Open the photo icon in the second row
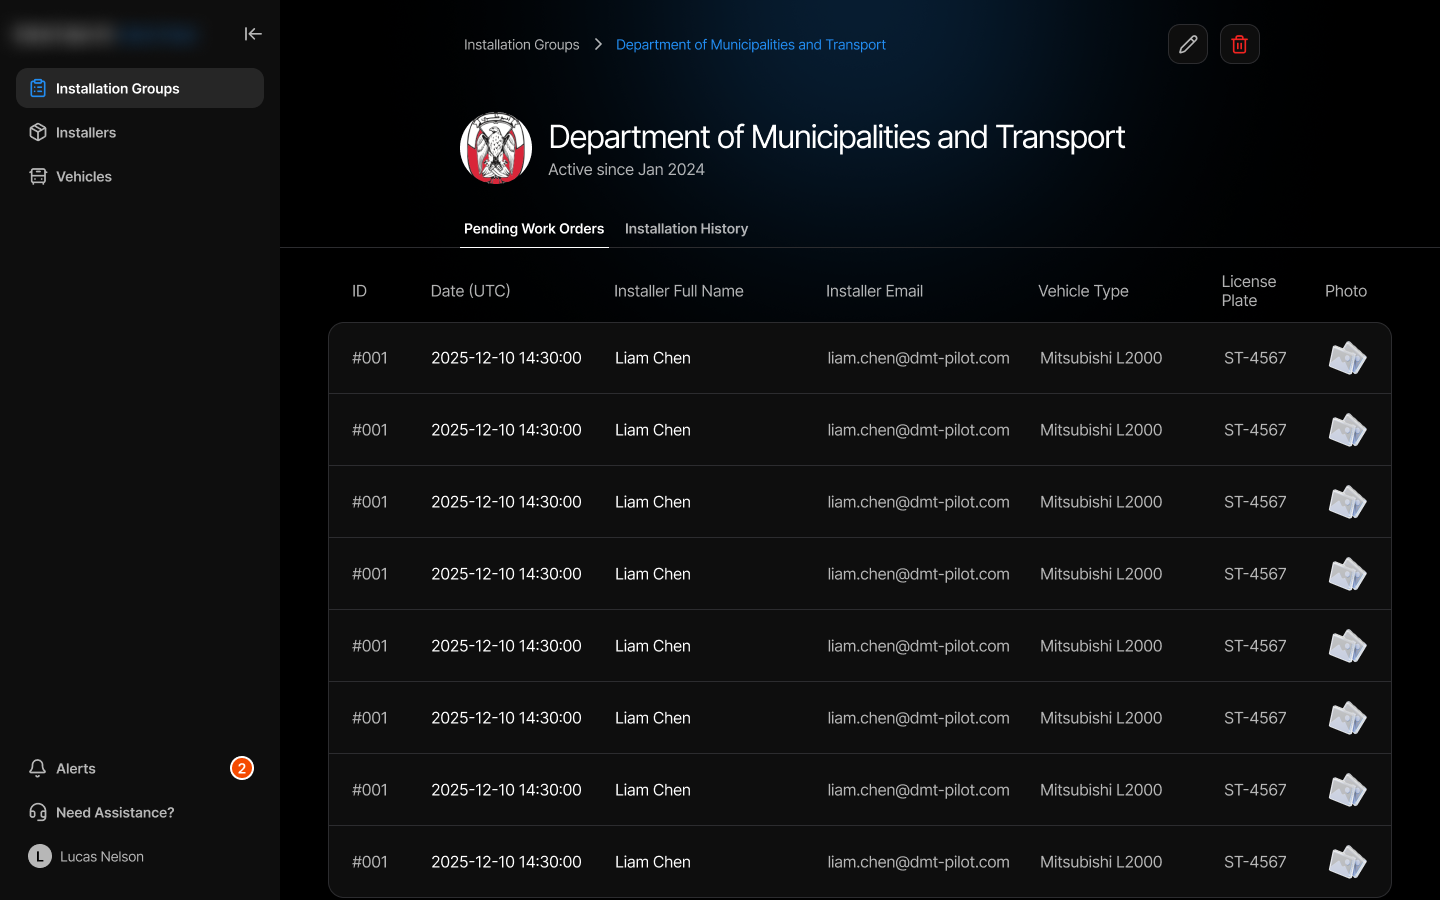Image resolution: width=1440 pixels, height=900 pixels. pos(1347,430)
